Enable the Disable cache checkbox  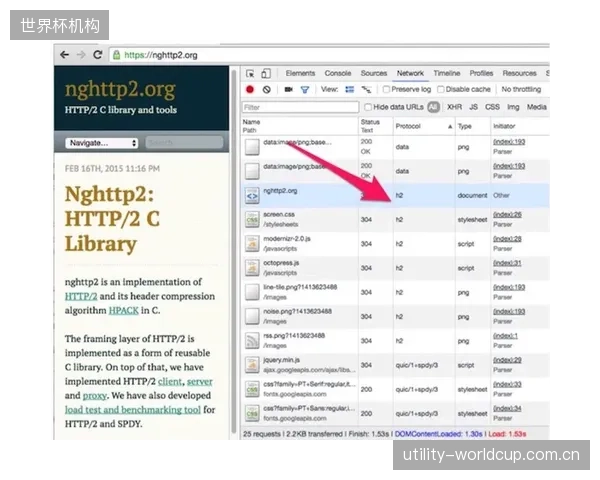point(441,89)
